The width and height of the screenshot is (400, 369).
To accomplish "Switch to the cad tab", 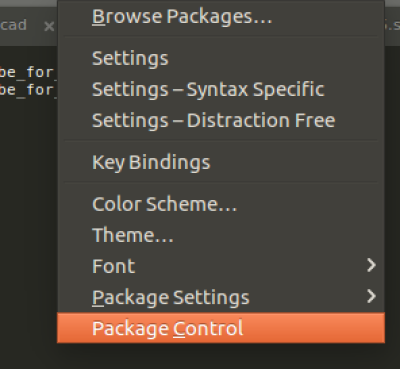I will pos(13,25).
